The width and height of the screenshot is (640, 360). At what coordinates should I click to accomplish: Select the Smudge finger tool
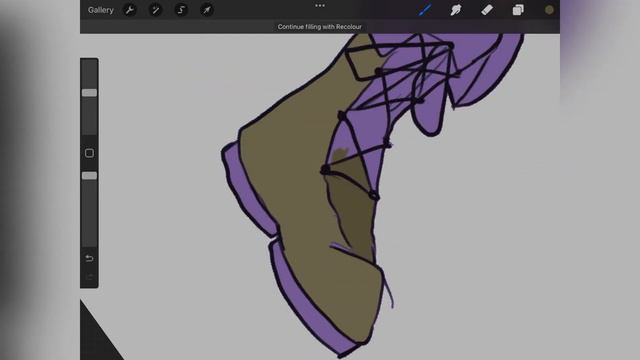(x=456, y=10)
